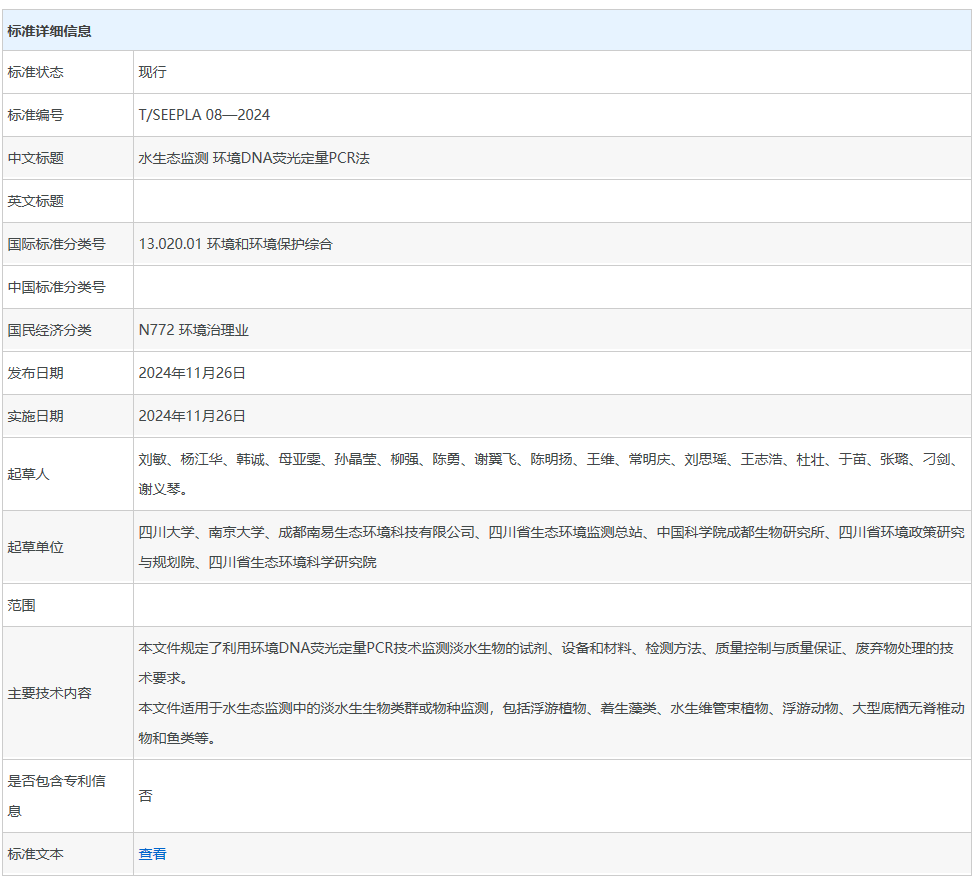The image size is (978, 881).
Task: Click the 标准详细信息 table header
Action: 49,31
